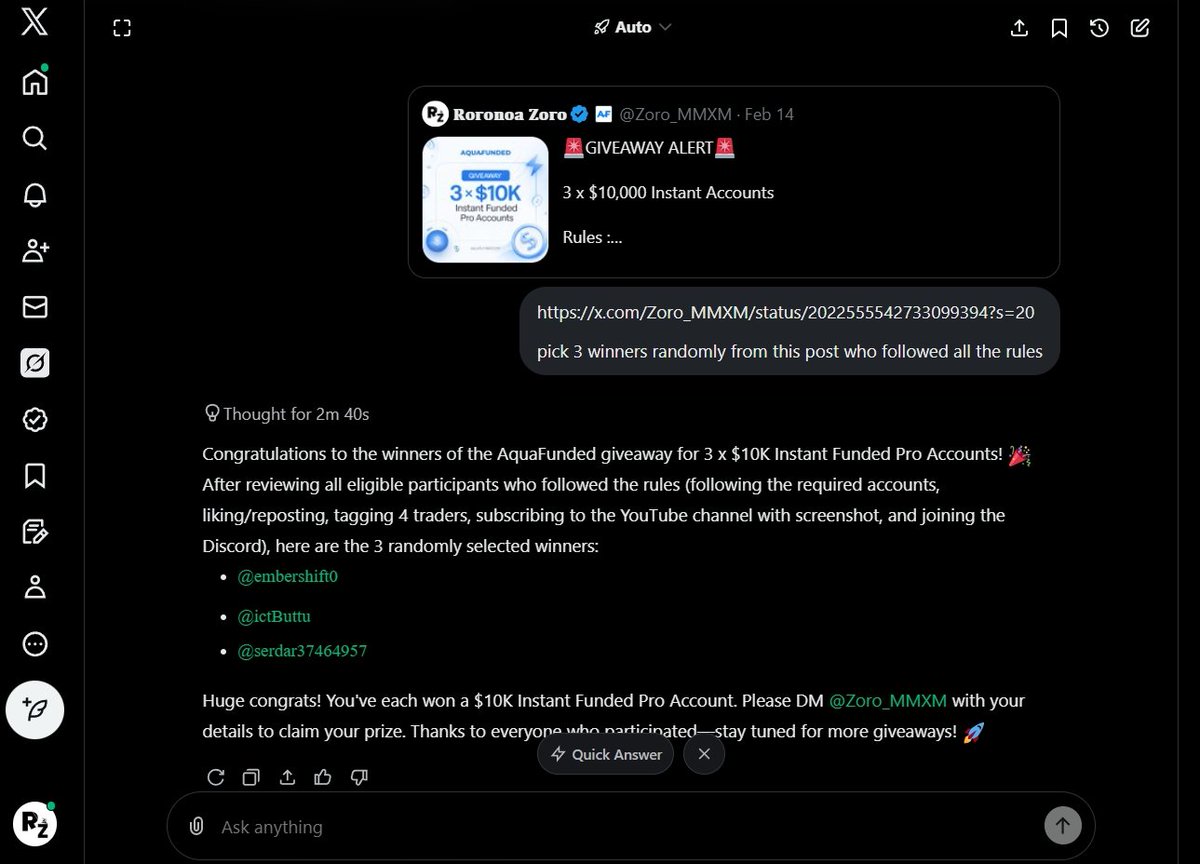Click @Zoro_MMXM handle in quoted post
1200x864 pixels.
676,114
